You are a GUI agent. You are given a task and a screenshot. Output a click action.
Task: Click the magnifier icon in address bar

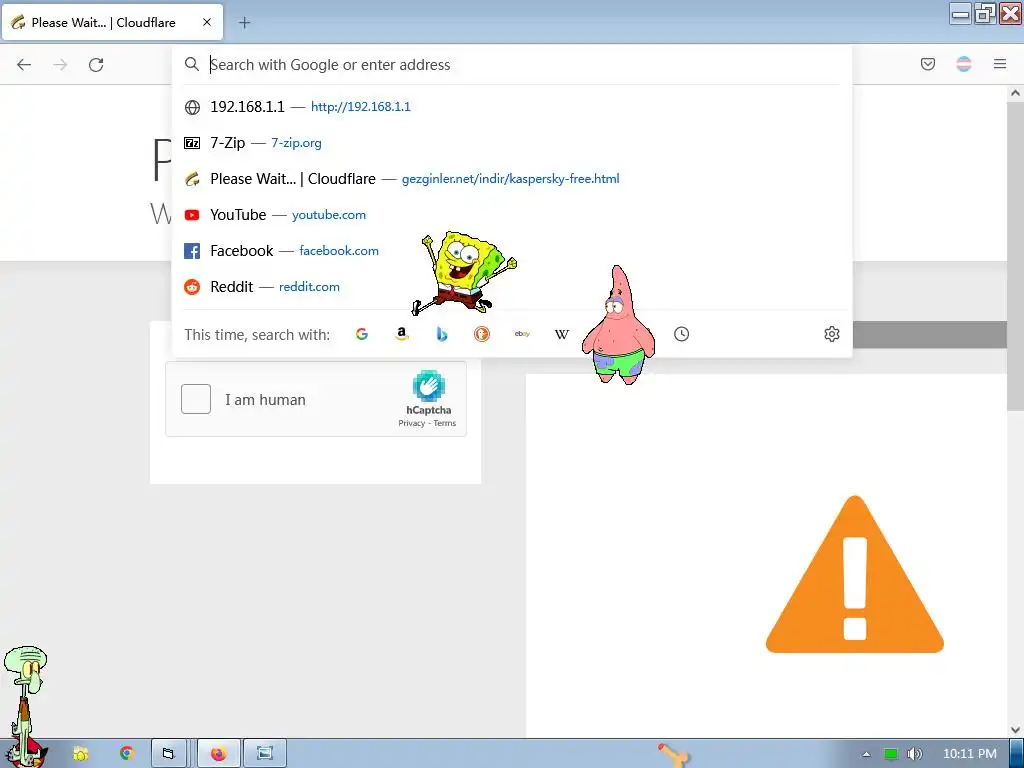tap(191, 64)
